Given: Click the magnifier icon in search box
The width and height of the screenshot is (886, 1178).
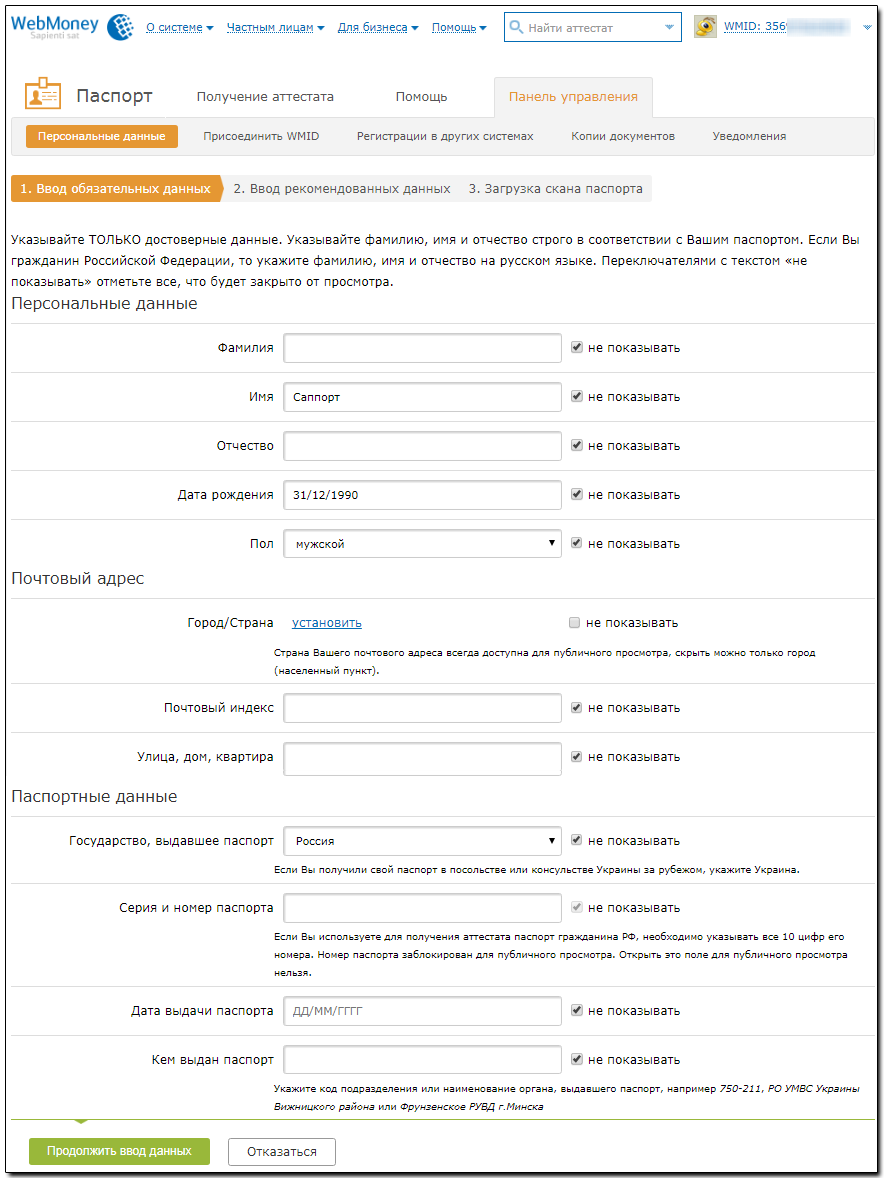Looking at the screenshot, I should click(516, 27).
